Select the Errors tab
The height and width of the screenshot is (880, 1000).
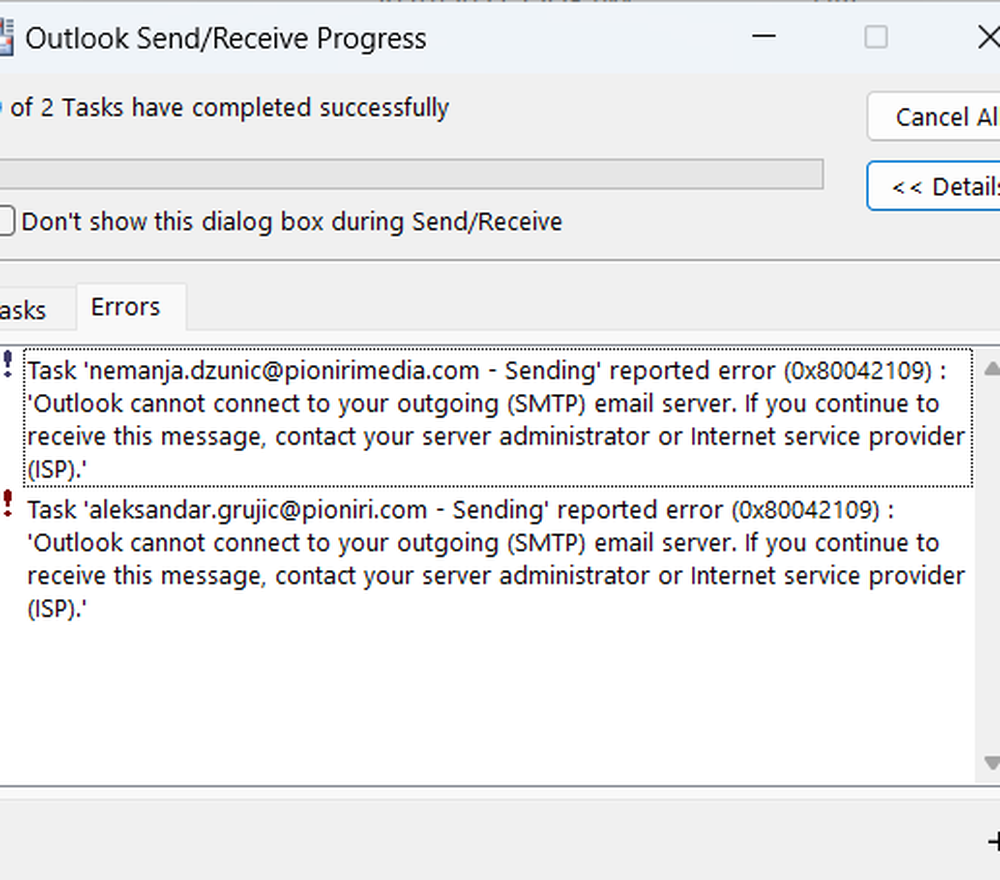point(126,308)
